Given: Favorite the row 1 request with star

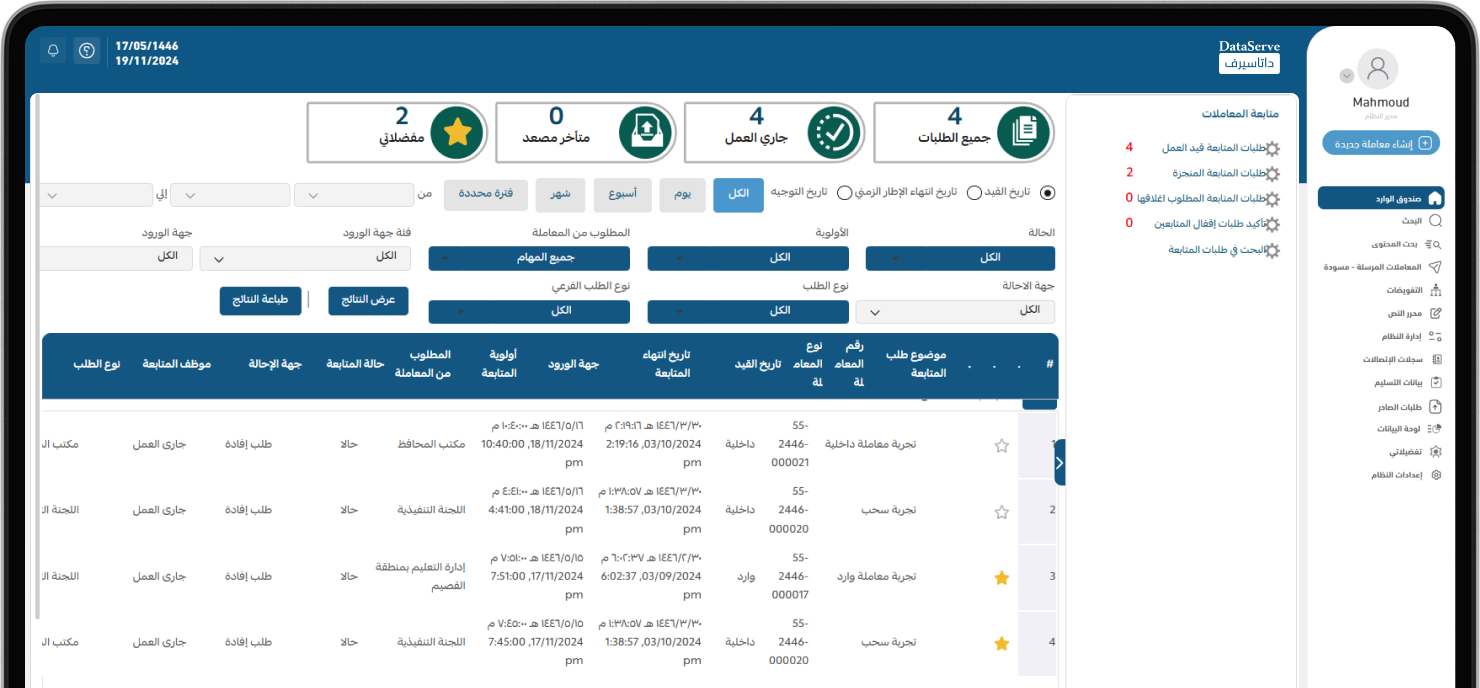Looking at the screenshot, I should 1002,446.
